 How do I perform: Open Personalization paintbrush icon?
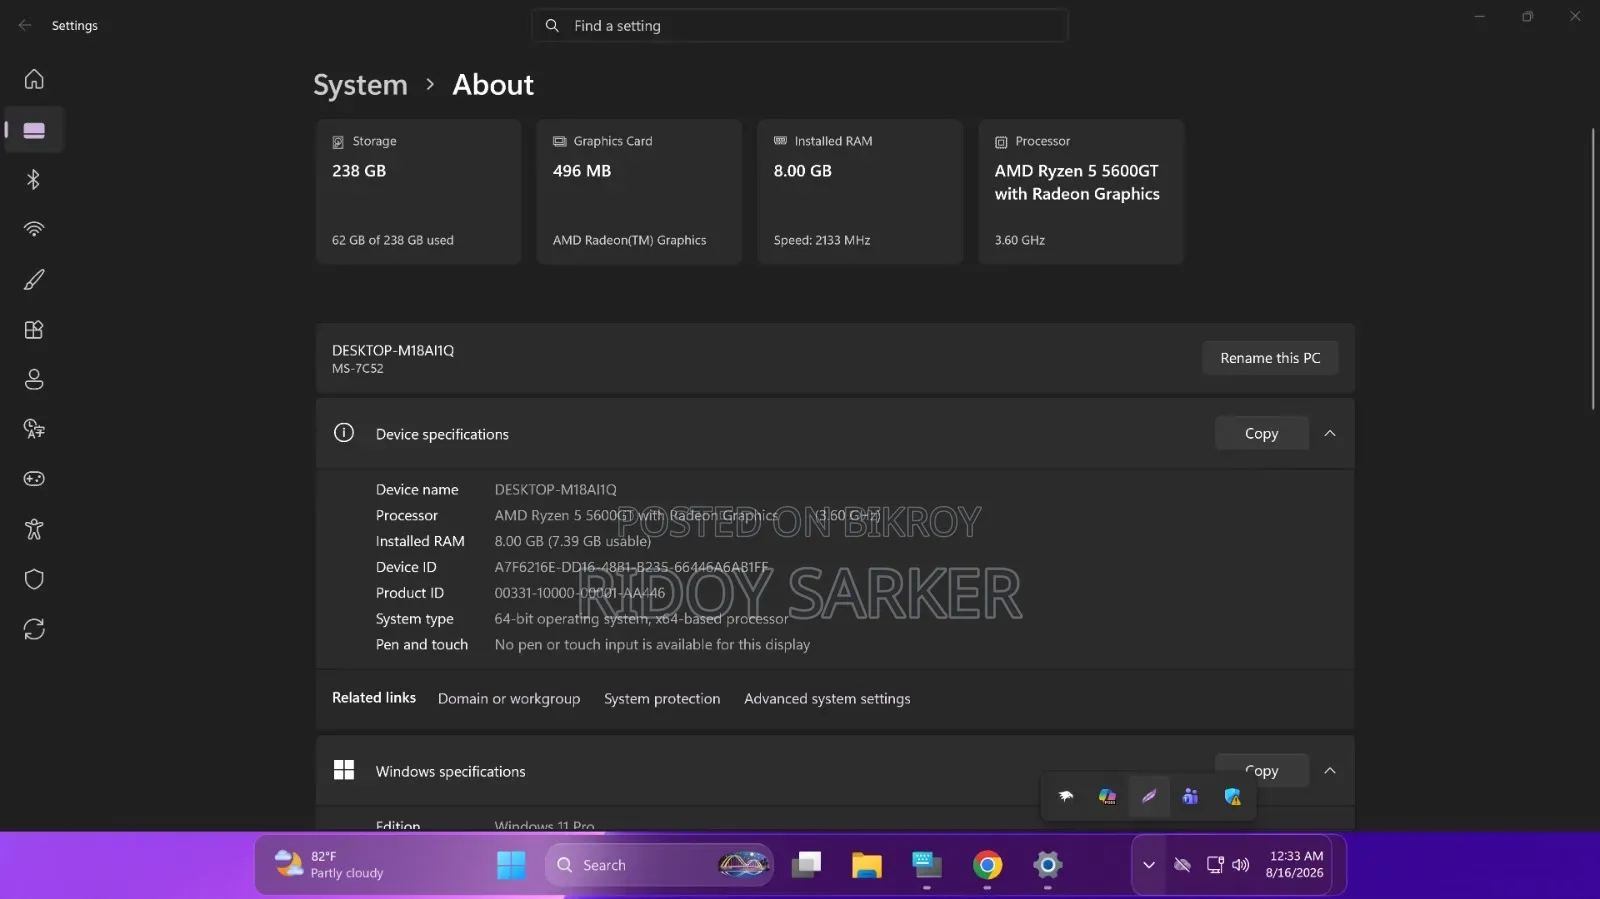click(x=34, y=279)
